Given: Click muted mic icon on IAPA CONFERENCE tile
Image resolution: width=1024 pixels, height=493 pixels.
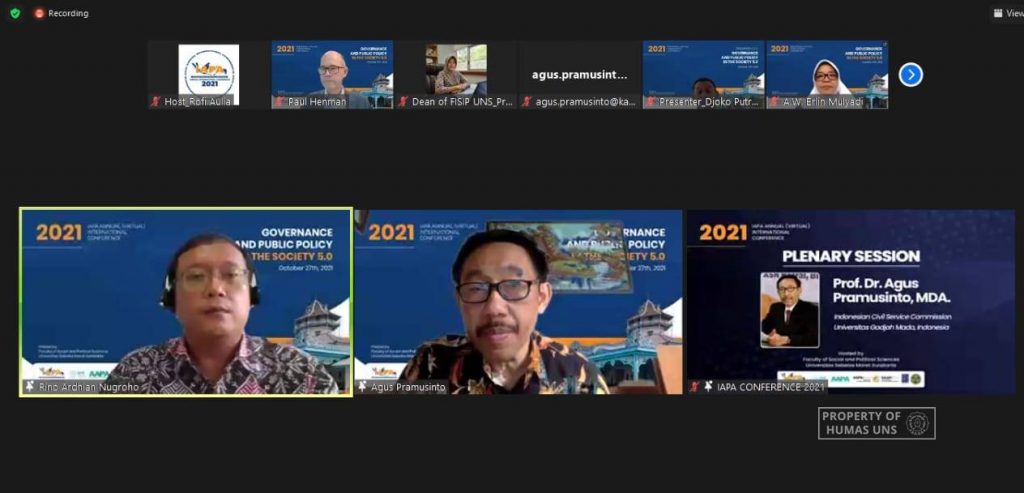Looking at the screenshot, I should pos(695,387).
